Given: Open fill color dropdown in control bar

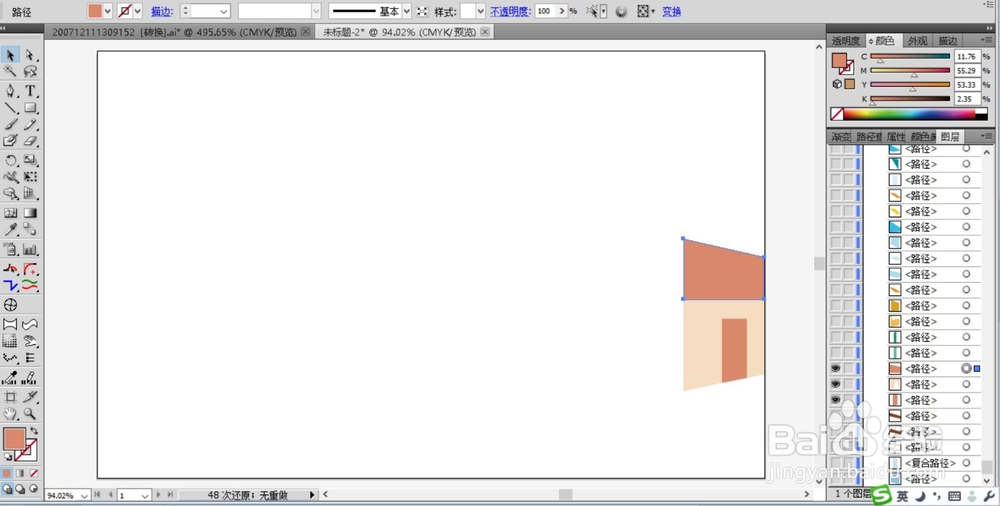Looking at the screenshot, I should tap(107, 11).
